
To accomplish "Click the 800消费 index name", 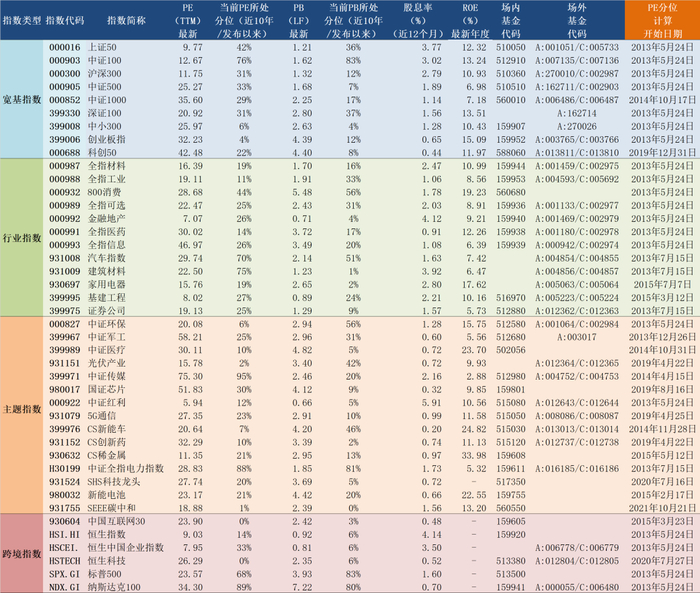I will (x=104, y=192).
